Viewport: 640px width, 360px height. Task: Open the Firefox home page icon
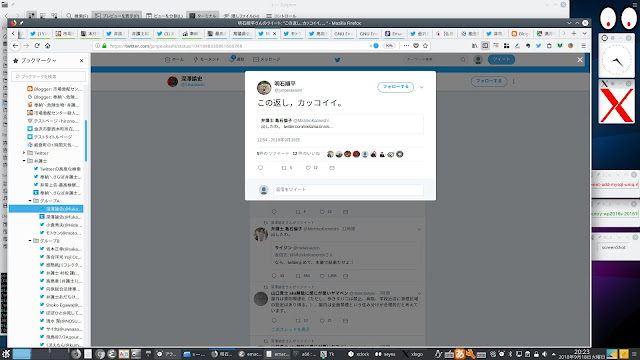[x=47, y=46]
